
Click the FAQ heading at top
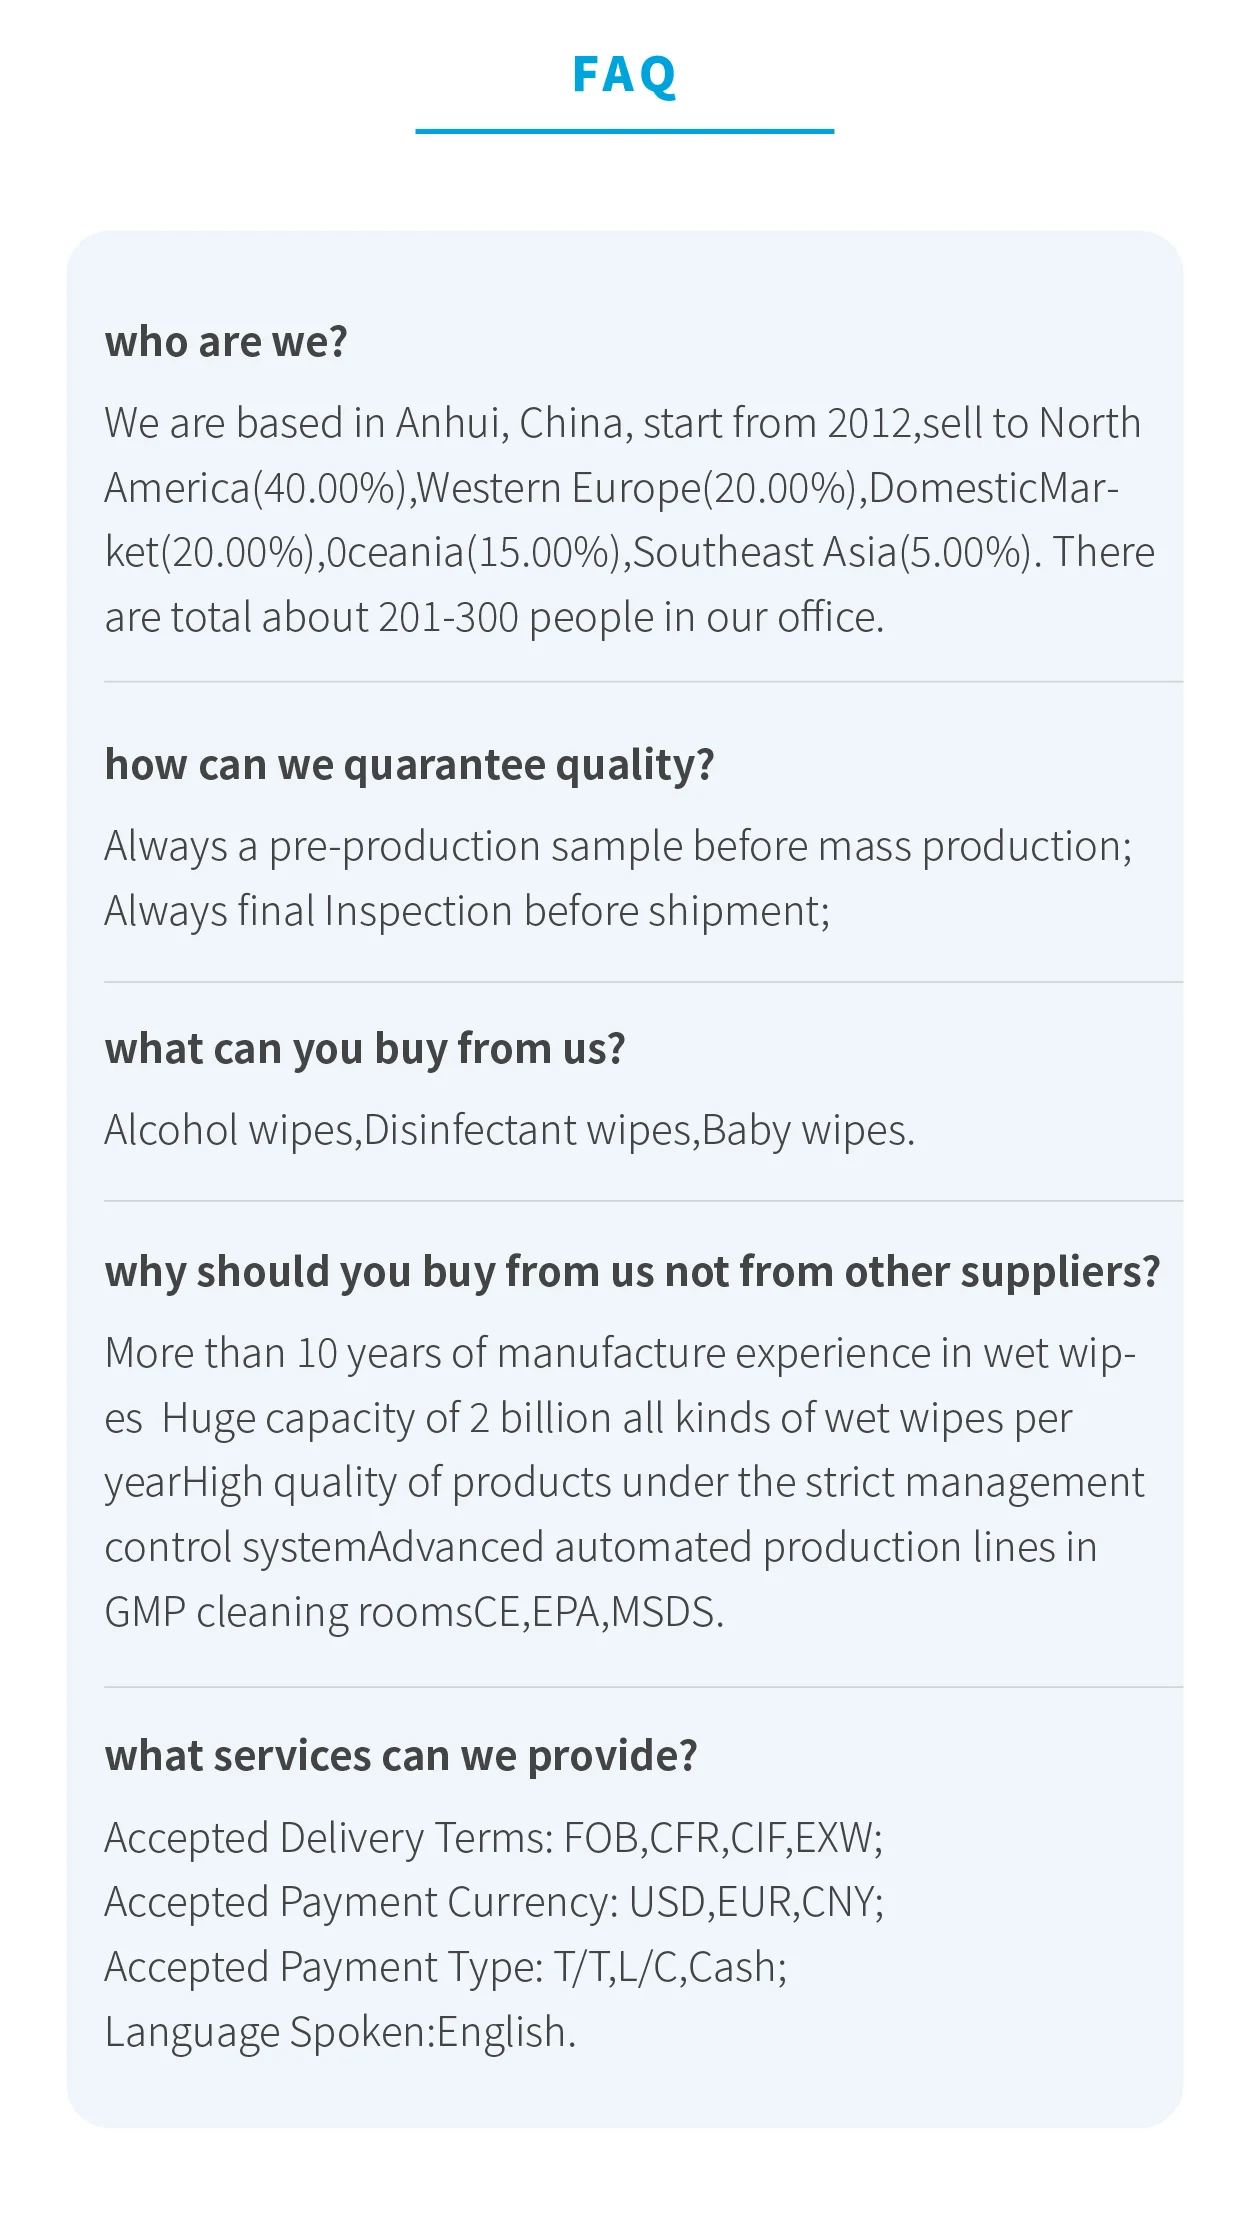click(624, 75)
